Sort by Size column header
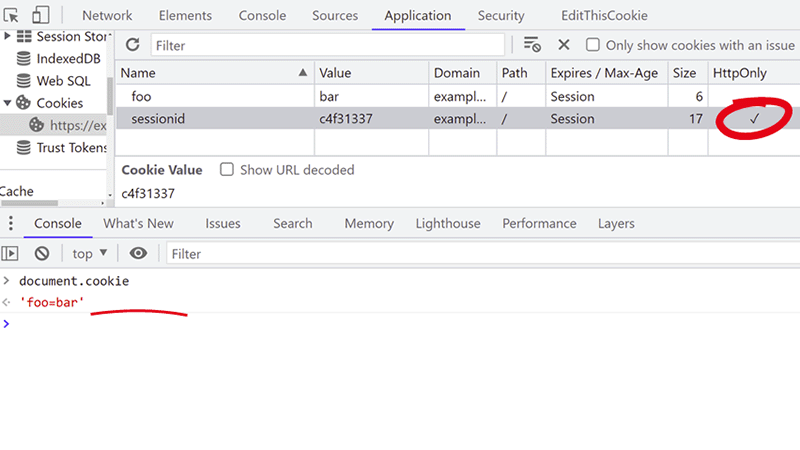Image resolution: width=800 pixels, height=450 pixels. click(x=687, y=72)
